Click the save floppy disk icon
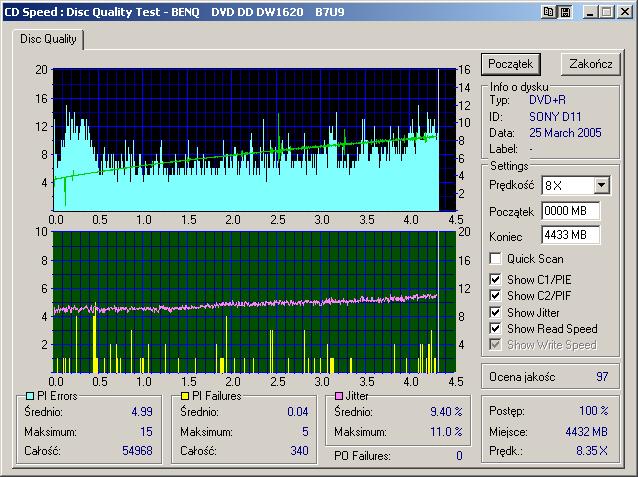 565,12
